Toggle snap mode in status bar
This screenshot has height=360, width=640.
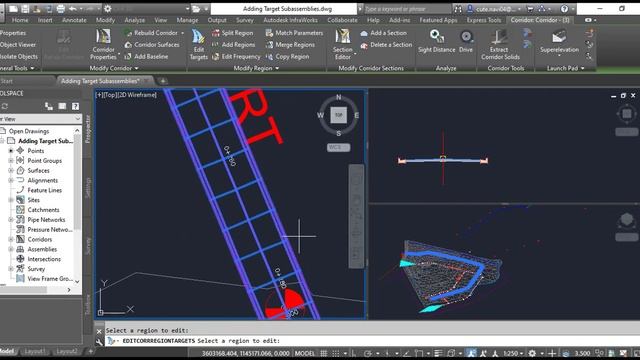coord(336,353)
